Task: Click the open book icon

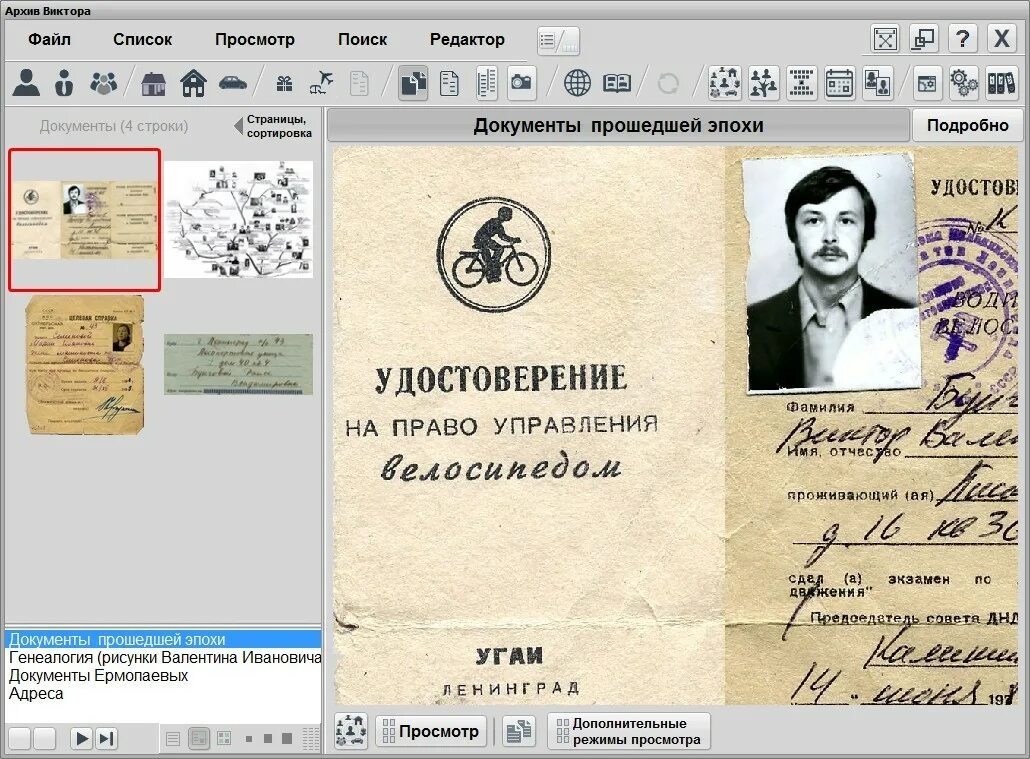Action: coord(616,83)
